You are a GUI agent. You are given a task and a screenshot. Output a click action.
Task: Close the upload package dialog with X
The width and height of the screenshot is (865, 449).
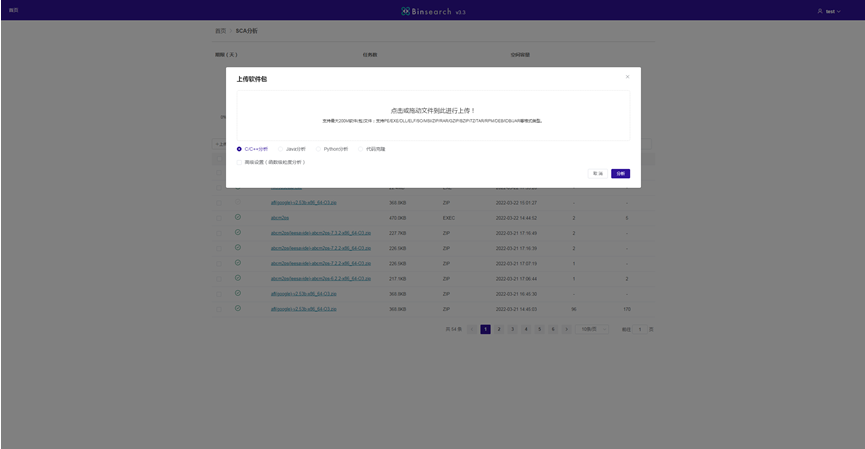click(x=627, y=77)
